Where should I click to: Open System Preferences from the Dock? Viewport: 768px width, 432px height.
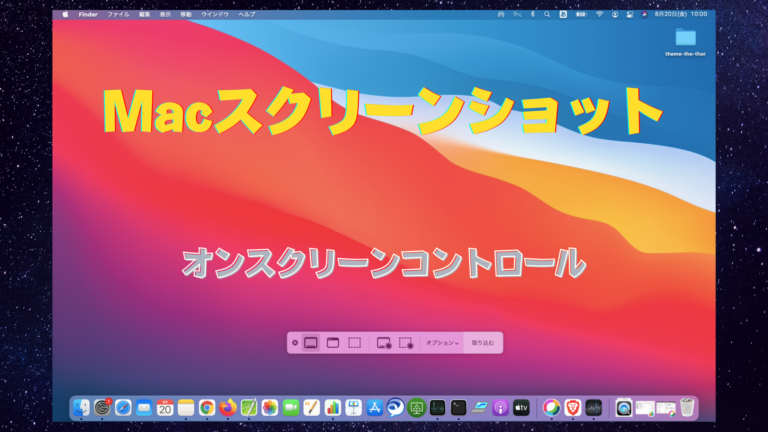coord(102,408)
